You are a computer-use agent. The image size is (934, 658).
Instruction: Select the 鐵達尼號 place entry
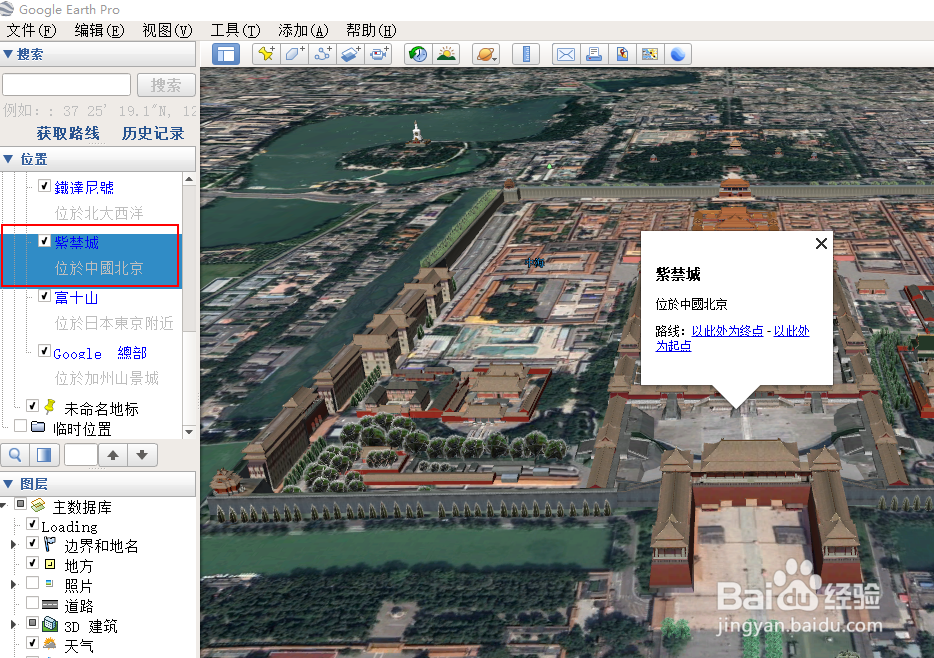84,188
